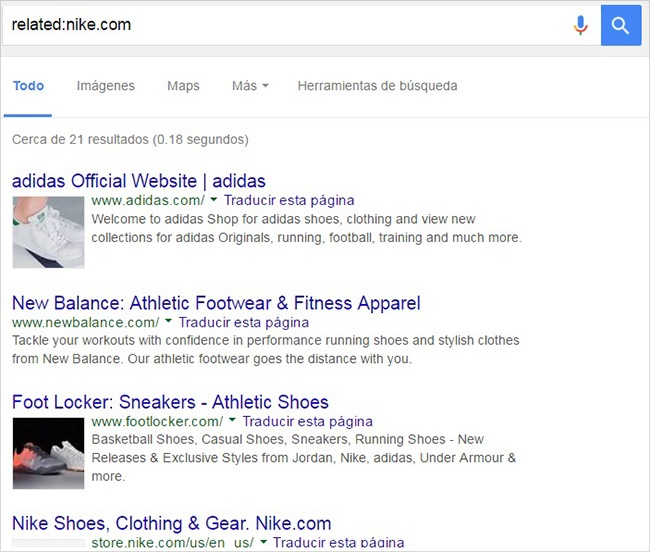Click the blue search magnifier button
The width and height of the screenshot is (650, 552).
click(621, 25)
